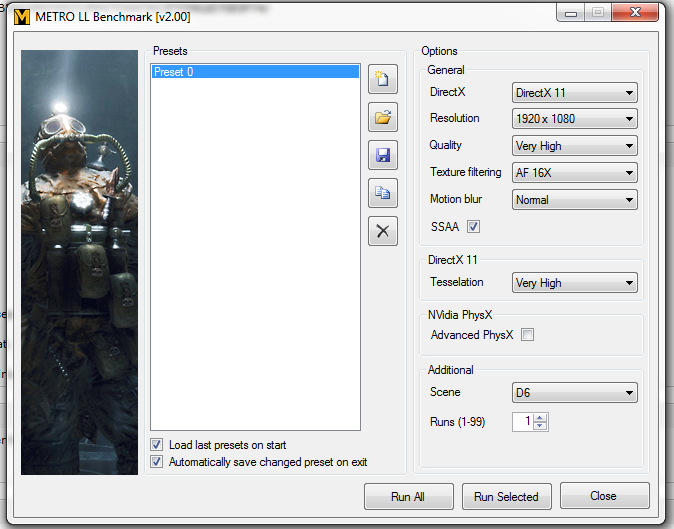Open a preset file with folder icon
The image size is (674, 529).
383,117
